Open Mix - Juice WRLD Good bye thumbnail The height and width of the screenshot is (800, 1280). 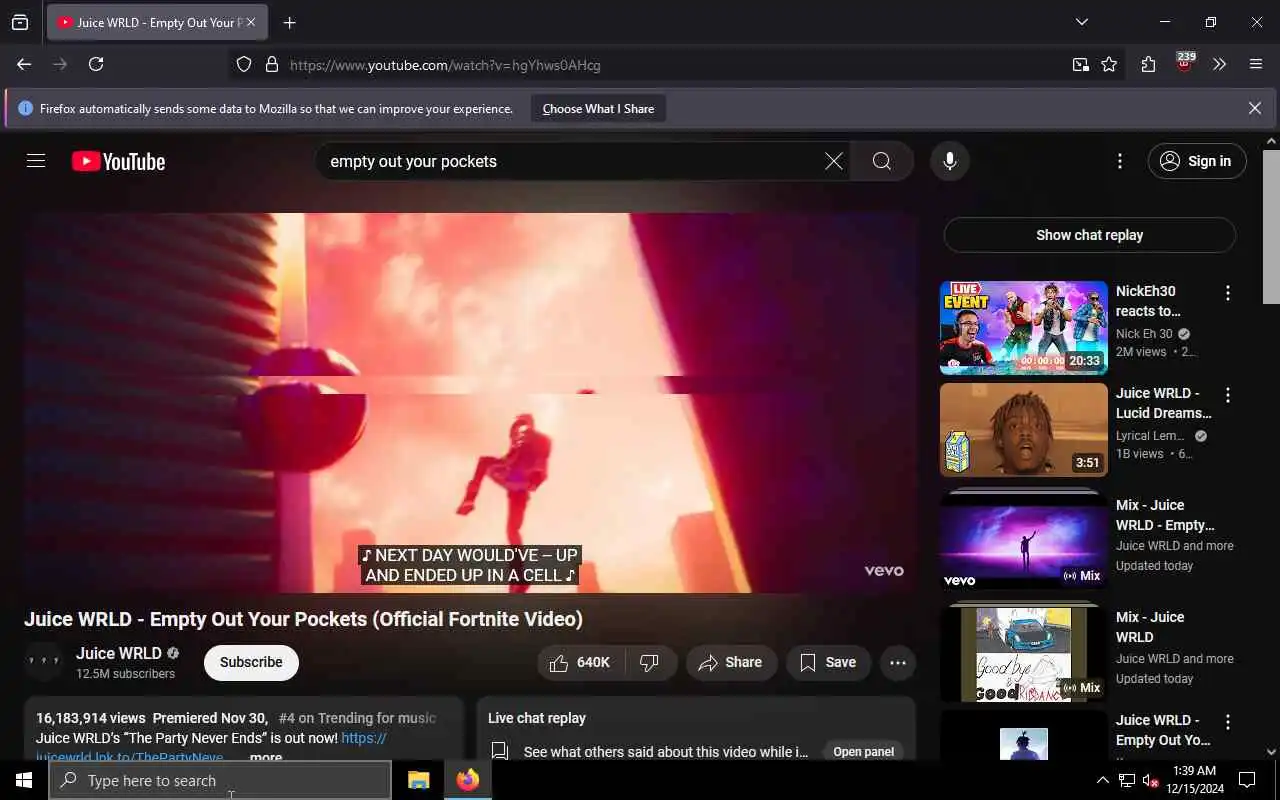pyautogui.click(x=1023, y=654)
